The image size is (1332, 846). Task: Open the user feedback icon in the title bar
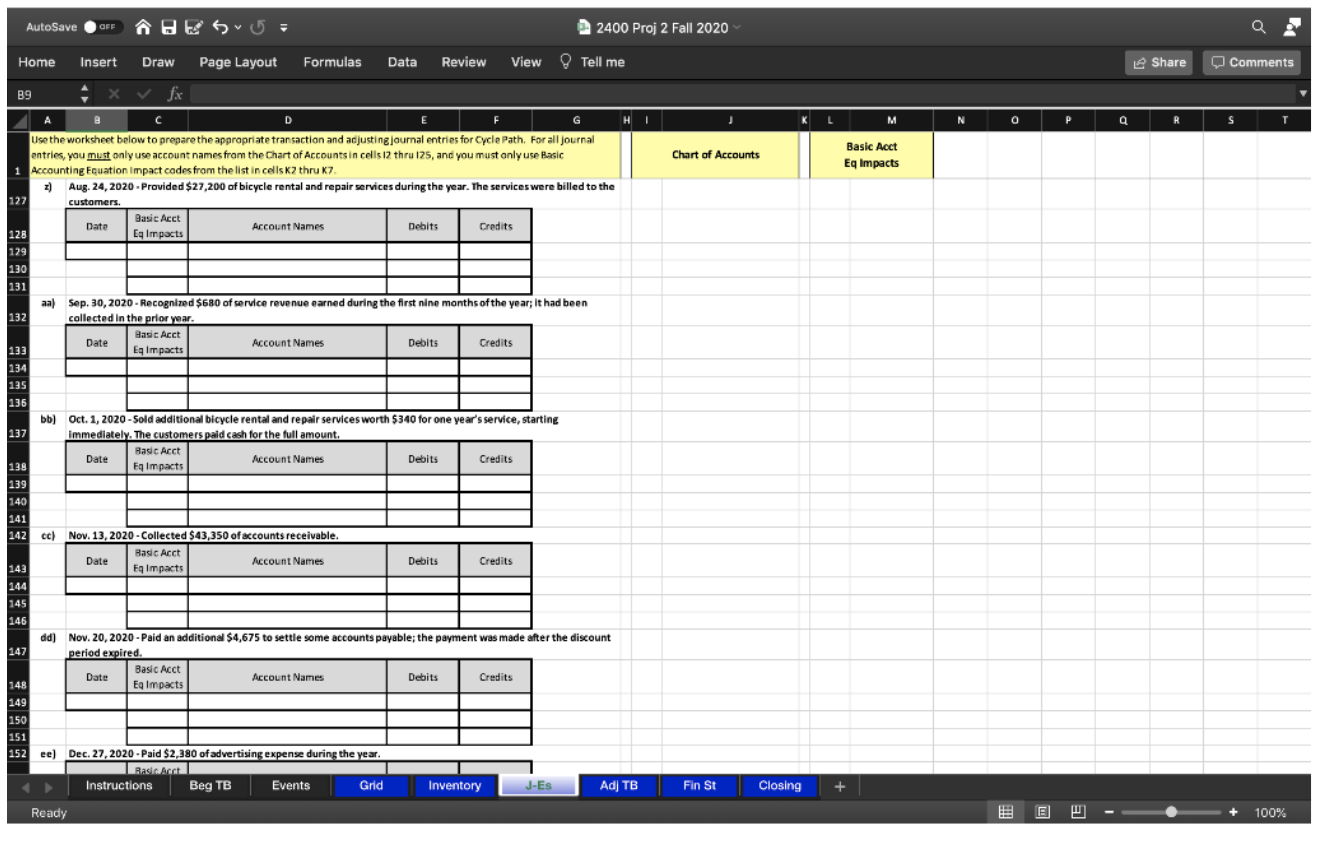[1290, 27]
